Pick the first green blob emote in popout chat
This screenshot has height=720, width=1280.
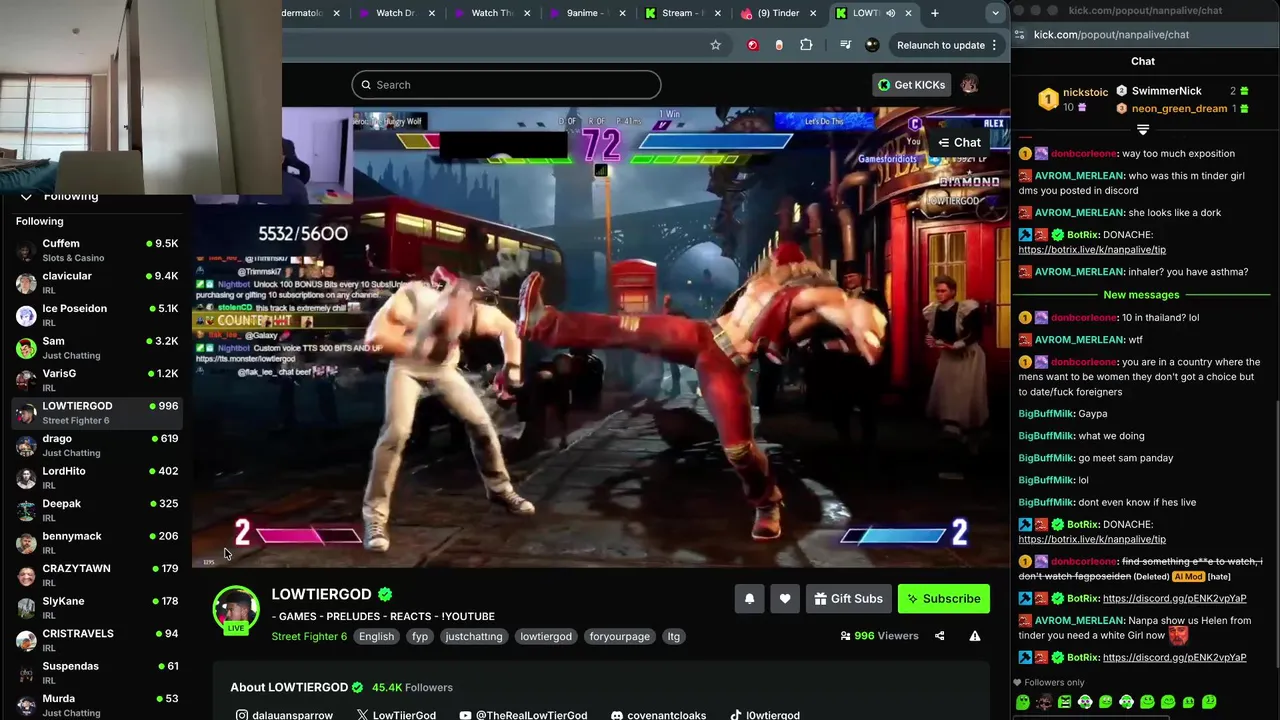[1022, 702]
